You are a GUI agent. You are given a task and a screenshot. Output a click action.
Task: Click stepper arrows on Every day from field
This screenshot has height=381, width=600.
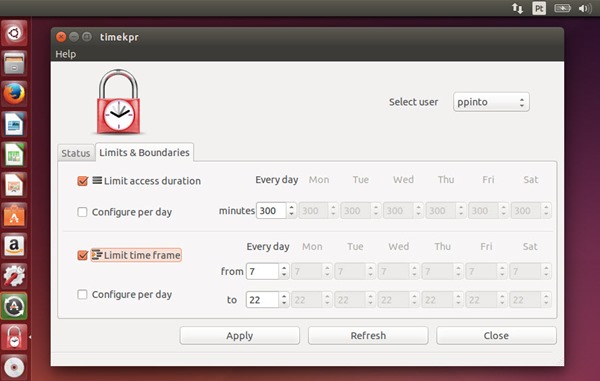click(284, 271)
